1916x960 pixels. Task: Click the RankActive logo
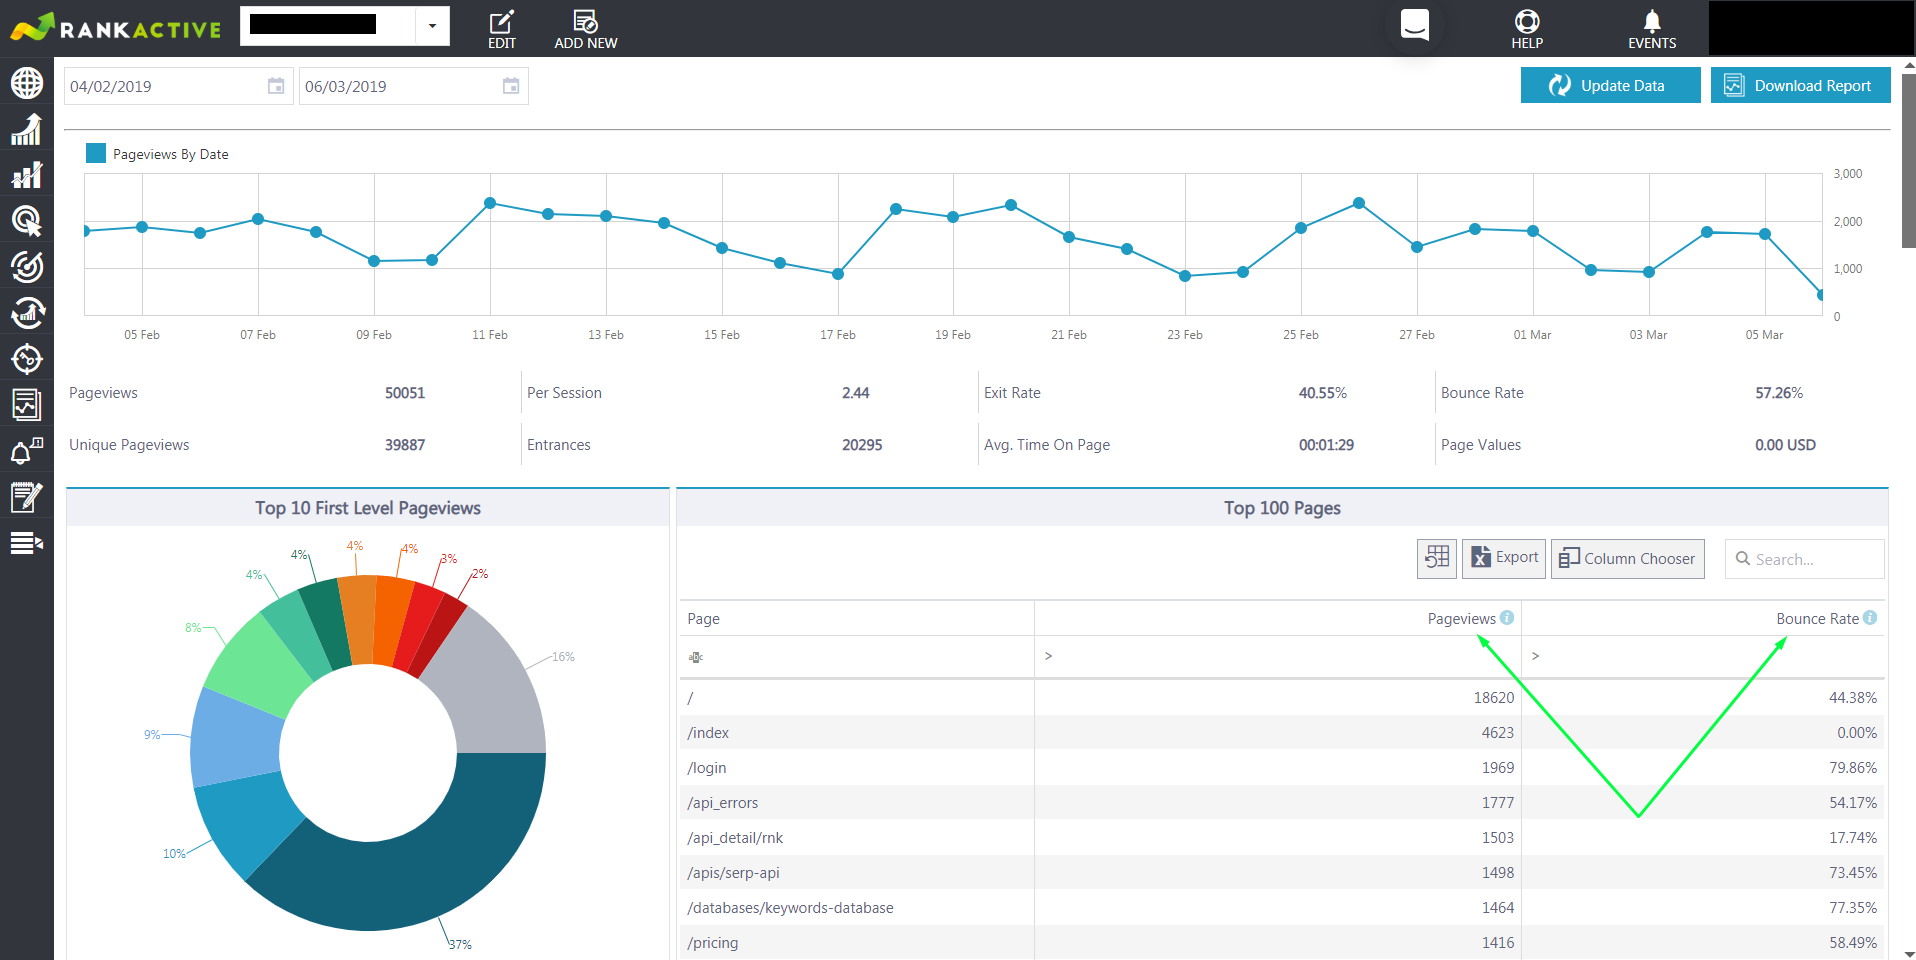[116, 27]
